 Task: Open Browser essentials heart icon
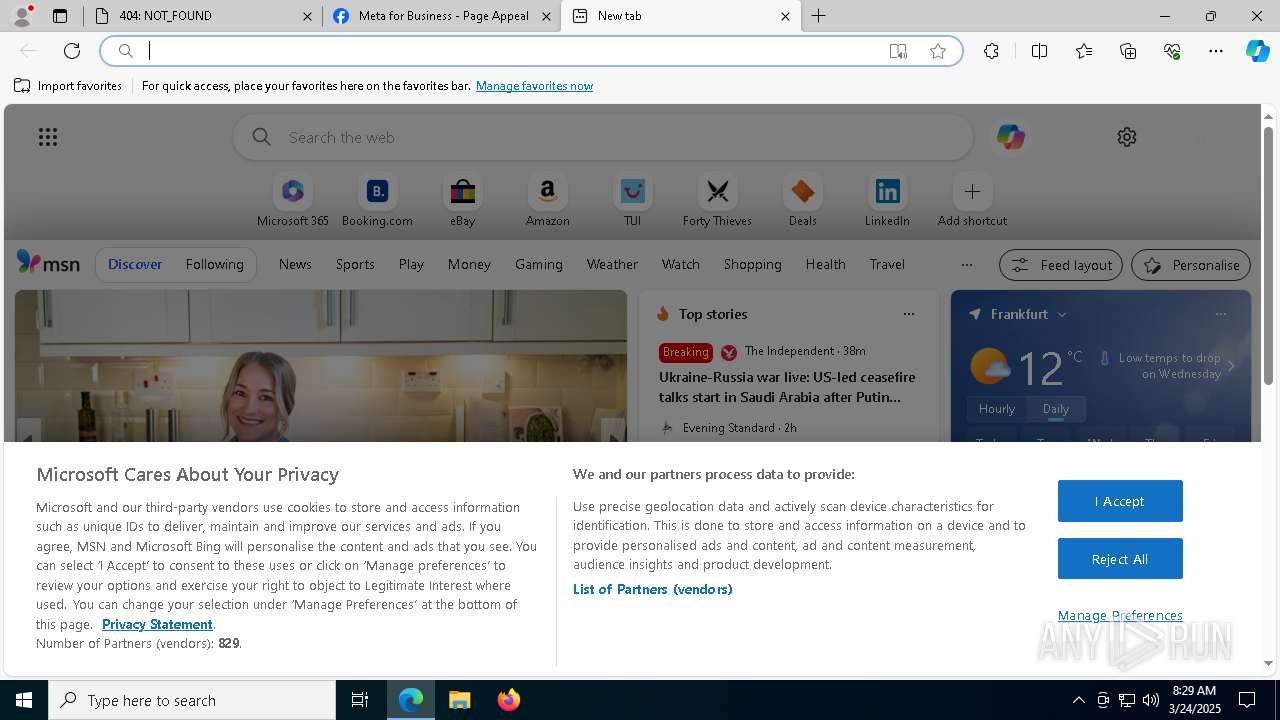(x=1172, y=51)
